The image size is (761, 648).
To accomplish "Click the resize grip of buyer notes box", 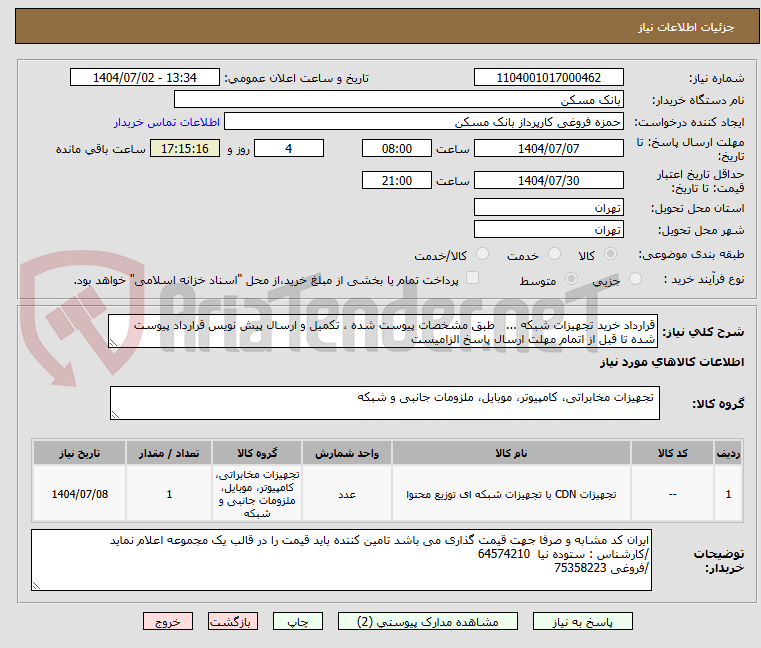I will pyautogui.click(x=36, y=586).
